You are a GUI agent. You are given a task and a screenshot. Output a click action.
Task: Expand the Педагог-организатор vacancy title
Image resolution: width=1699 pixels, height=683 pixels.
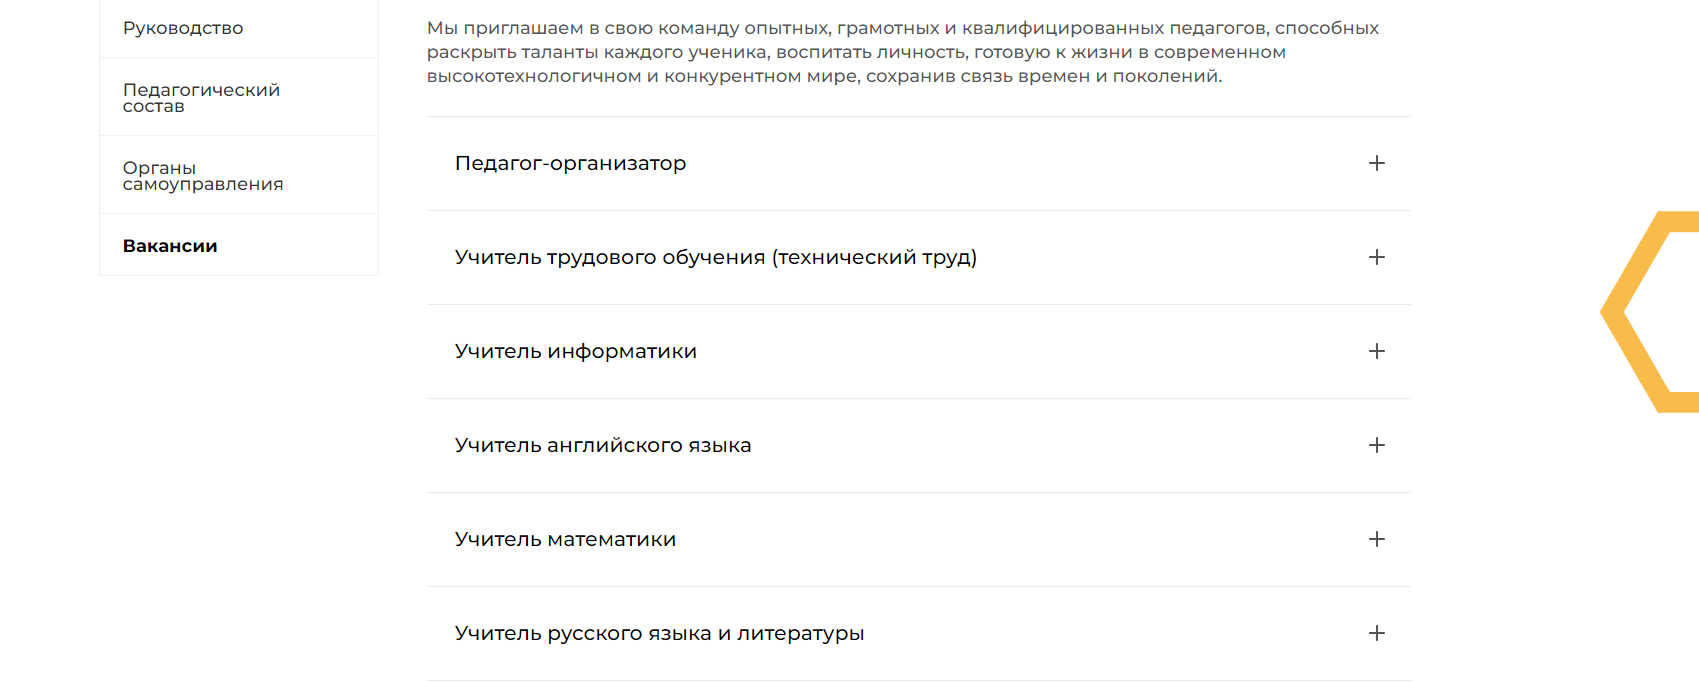click(570, 163)
